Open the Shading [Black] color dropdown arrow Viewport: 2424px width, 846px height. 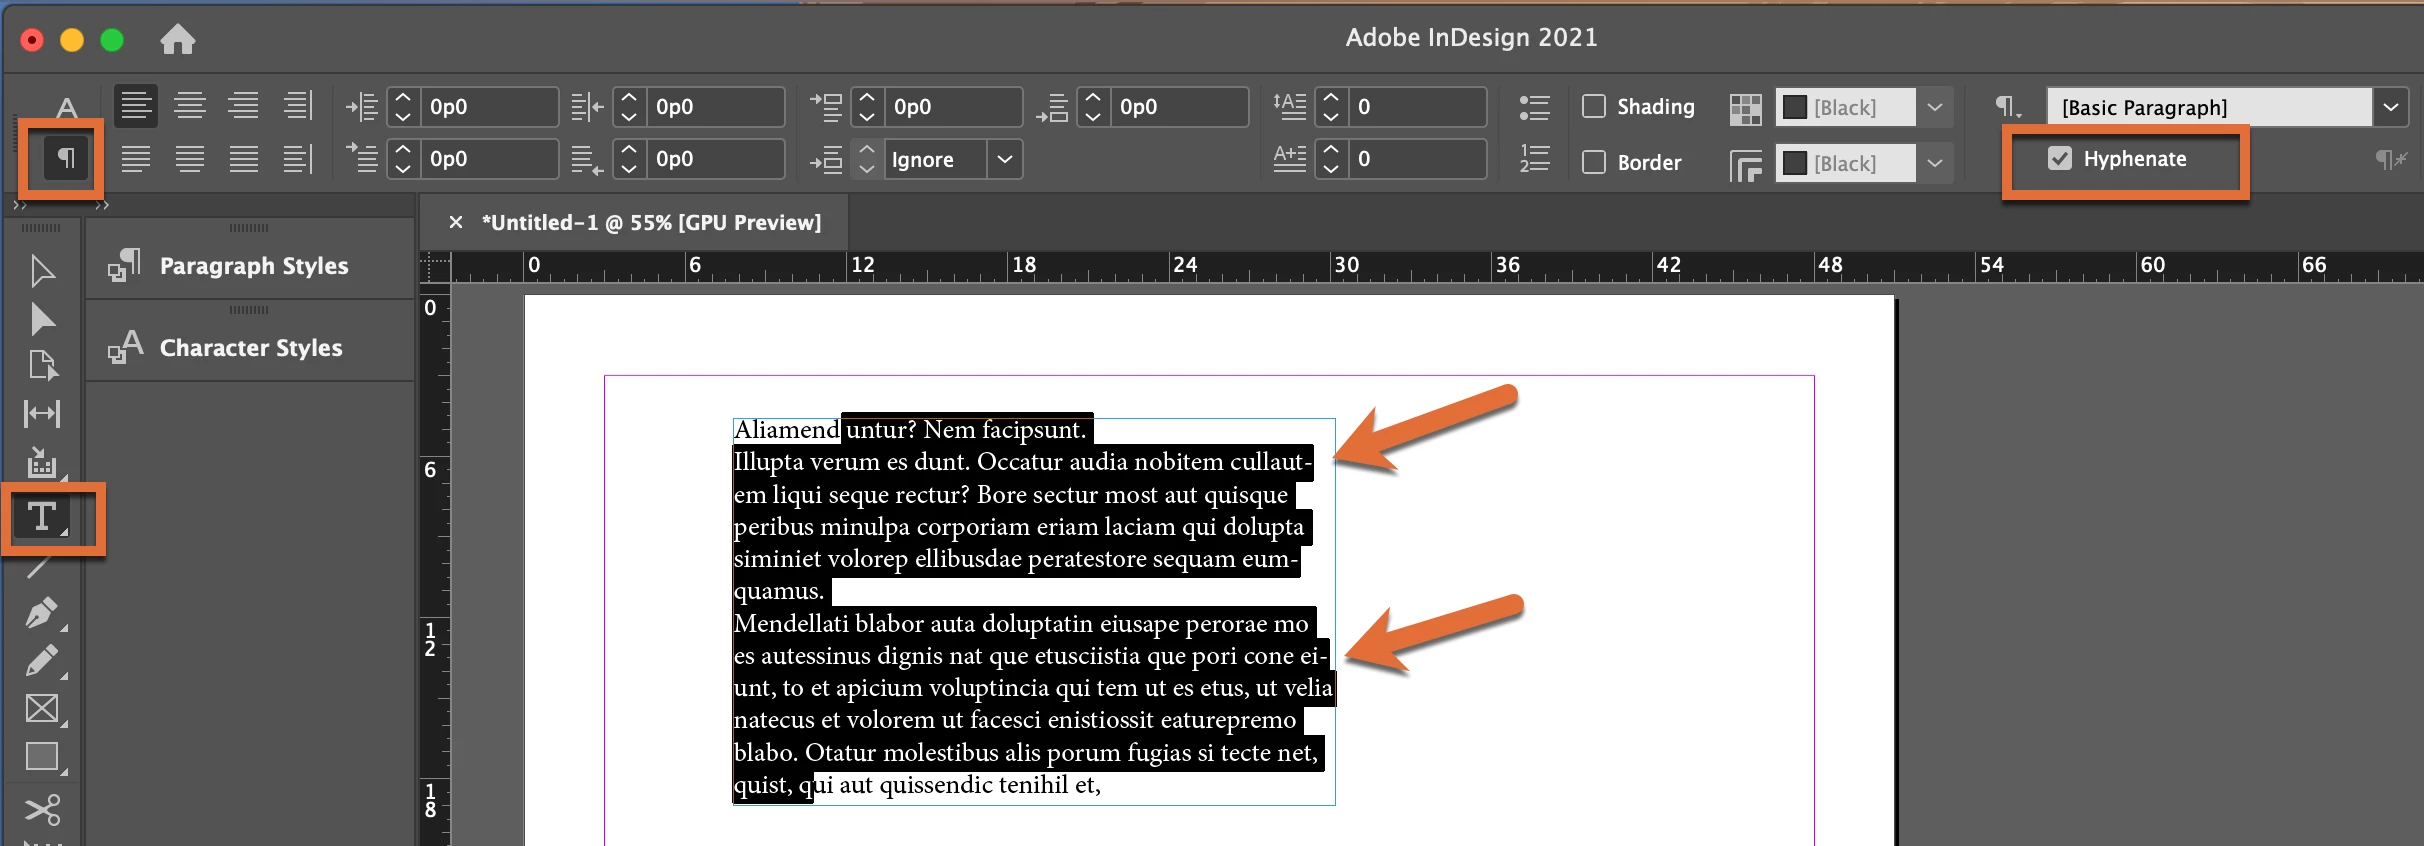[x=1935, y=107]
